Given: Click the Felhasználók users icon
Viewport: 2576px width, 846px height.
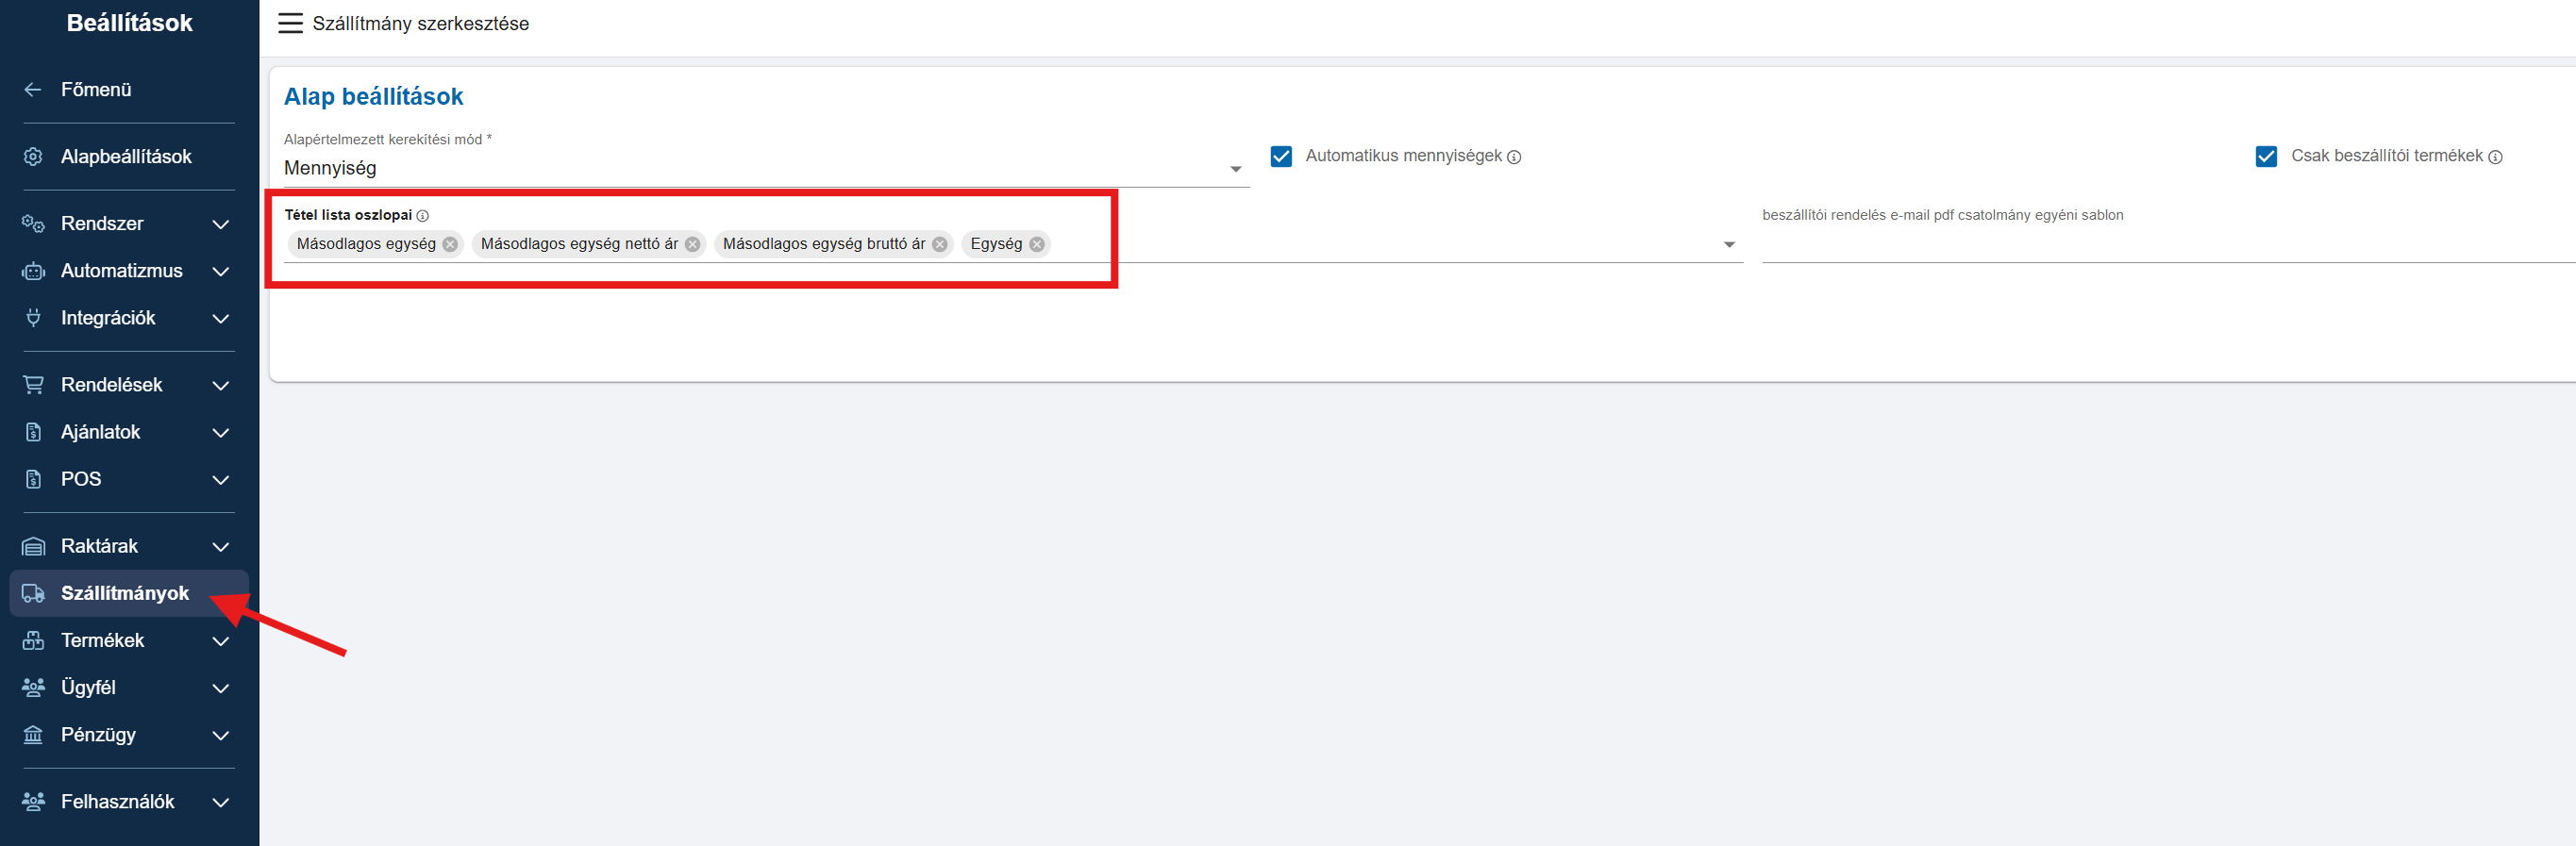Looking at the screenshot, I should click(x=33, y=802).
